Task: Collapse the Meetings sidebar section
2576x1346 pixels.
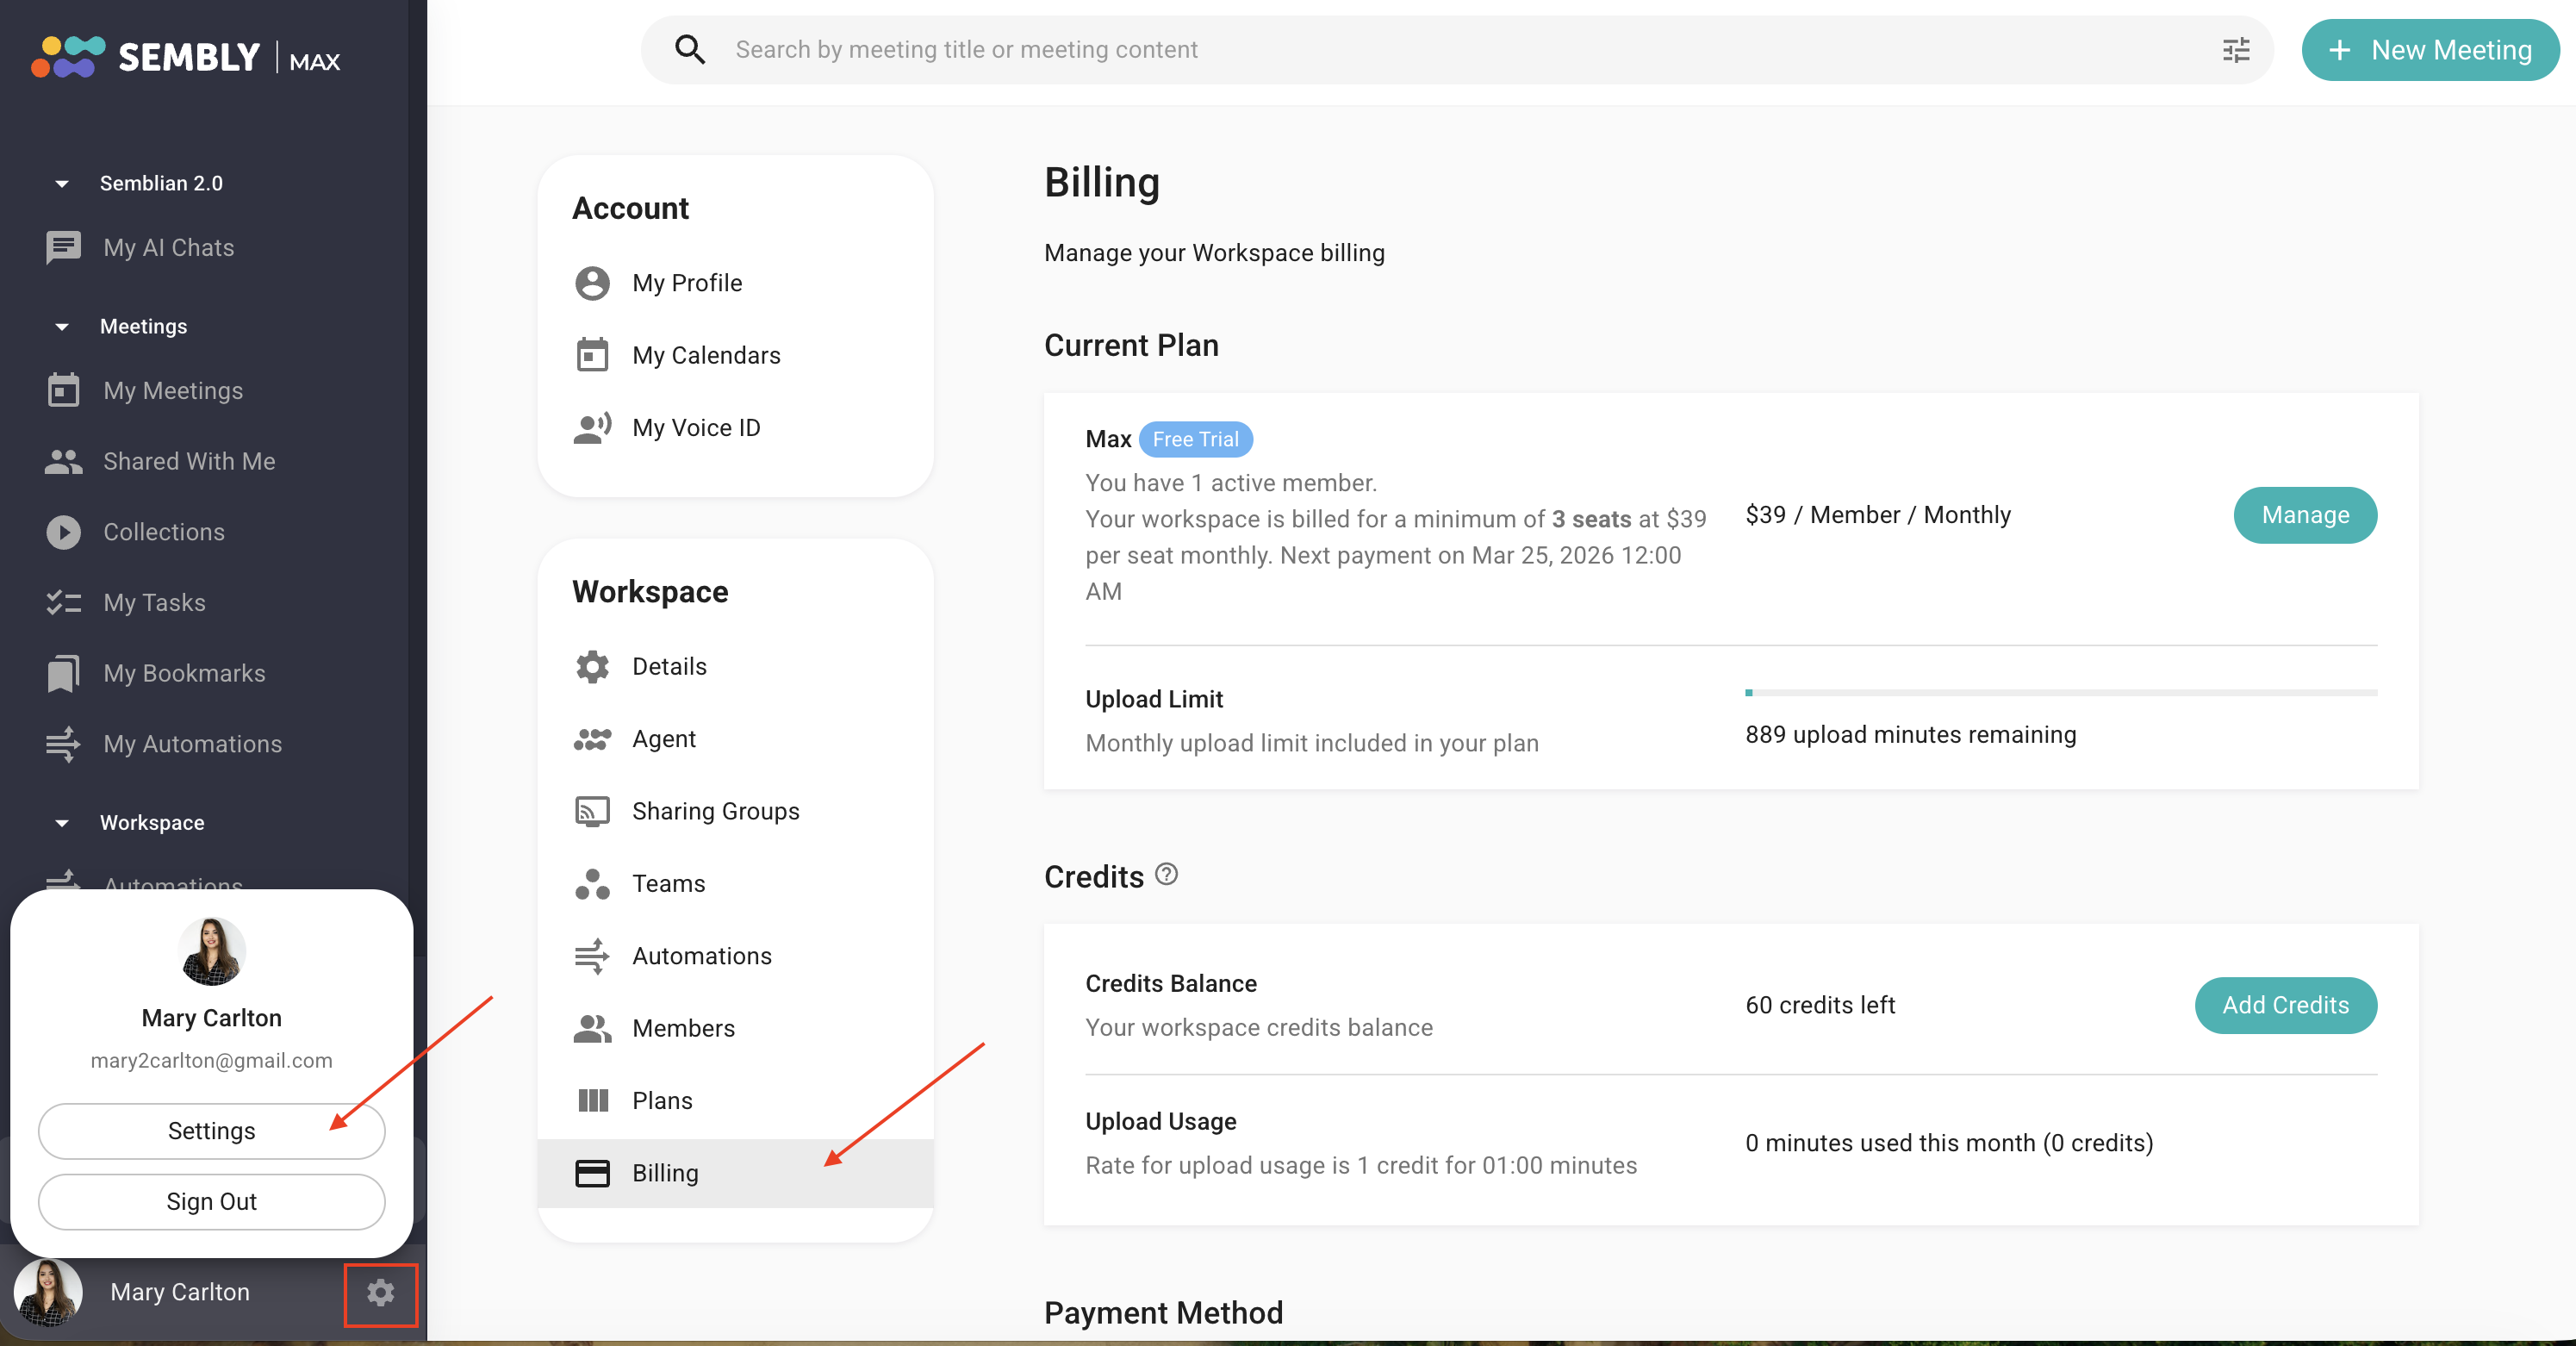Action: [62, 327]
